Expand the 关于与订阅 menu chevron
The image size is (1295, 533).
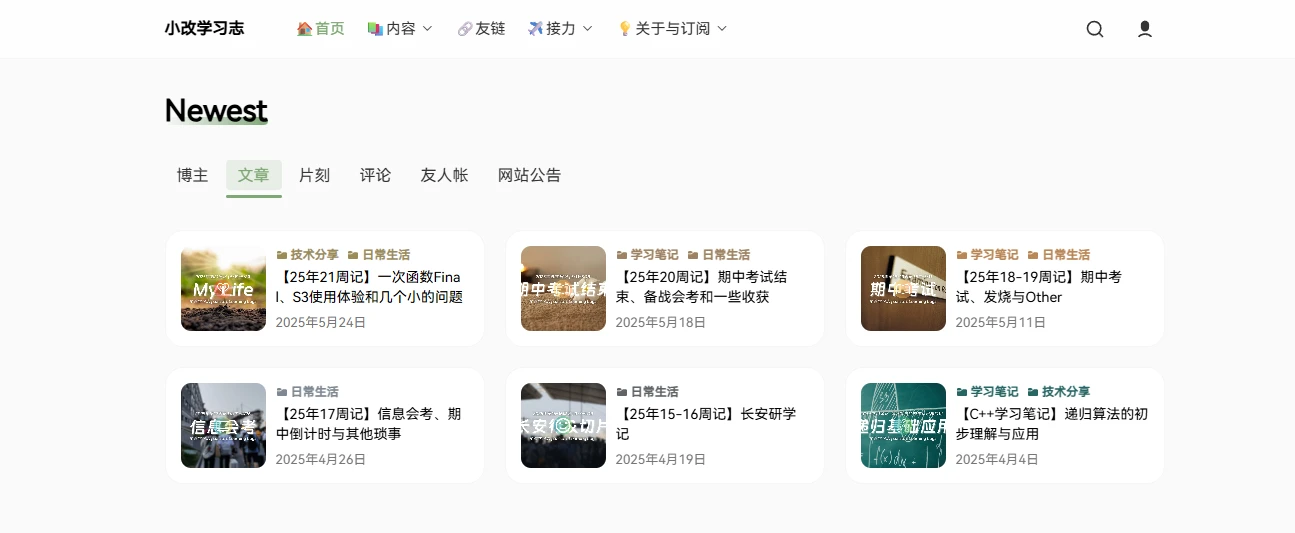tap(722, 29)
